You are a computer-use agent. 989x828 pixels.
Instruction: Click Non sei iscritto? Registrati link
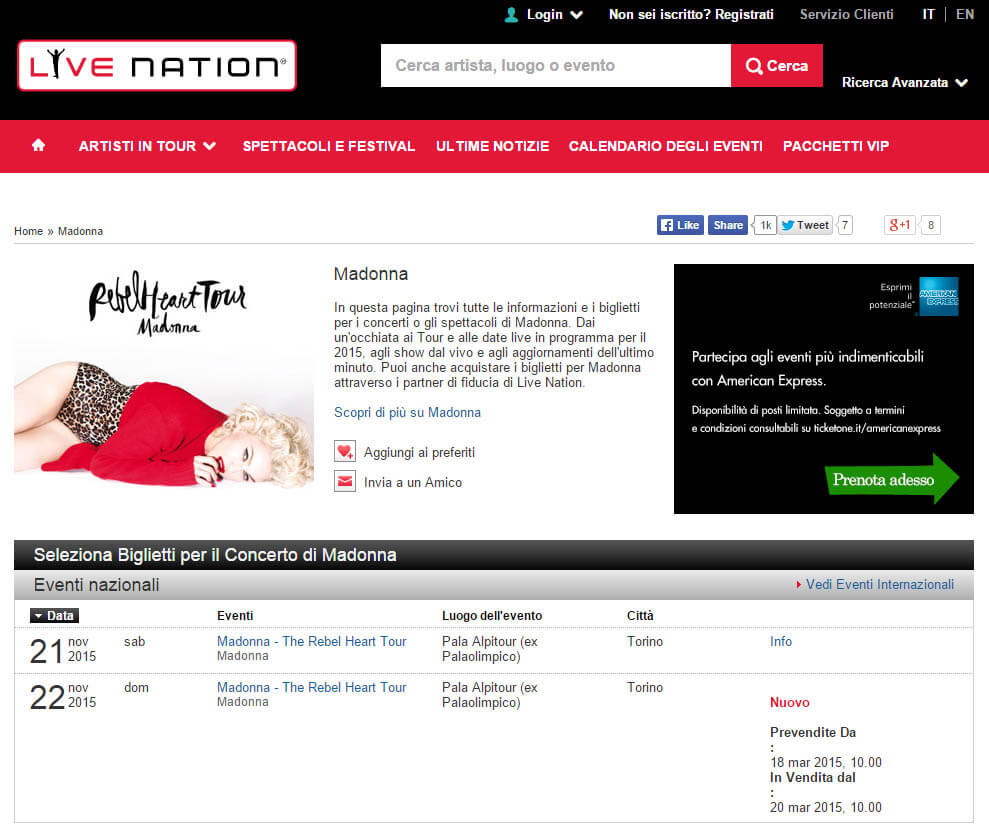coord(691,15)
